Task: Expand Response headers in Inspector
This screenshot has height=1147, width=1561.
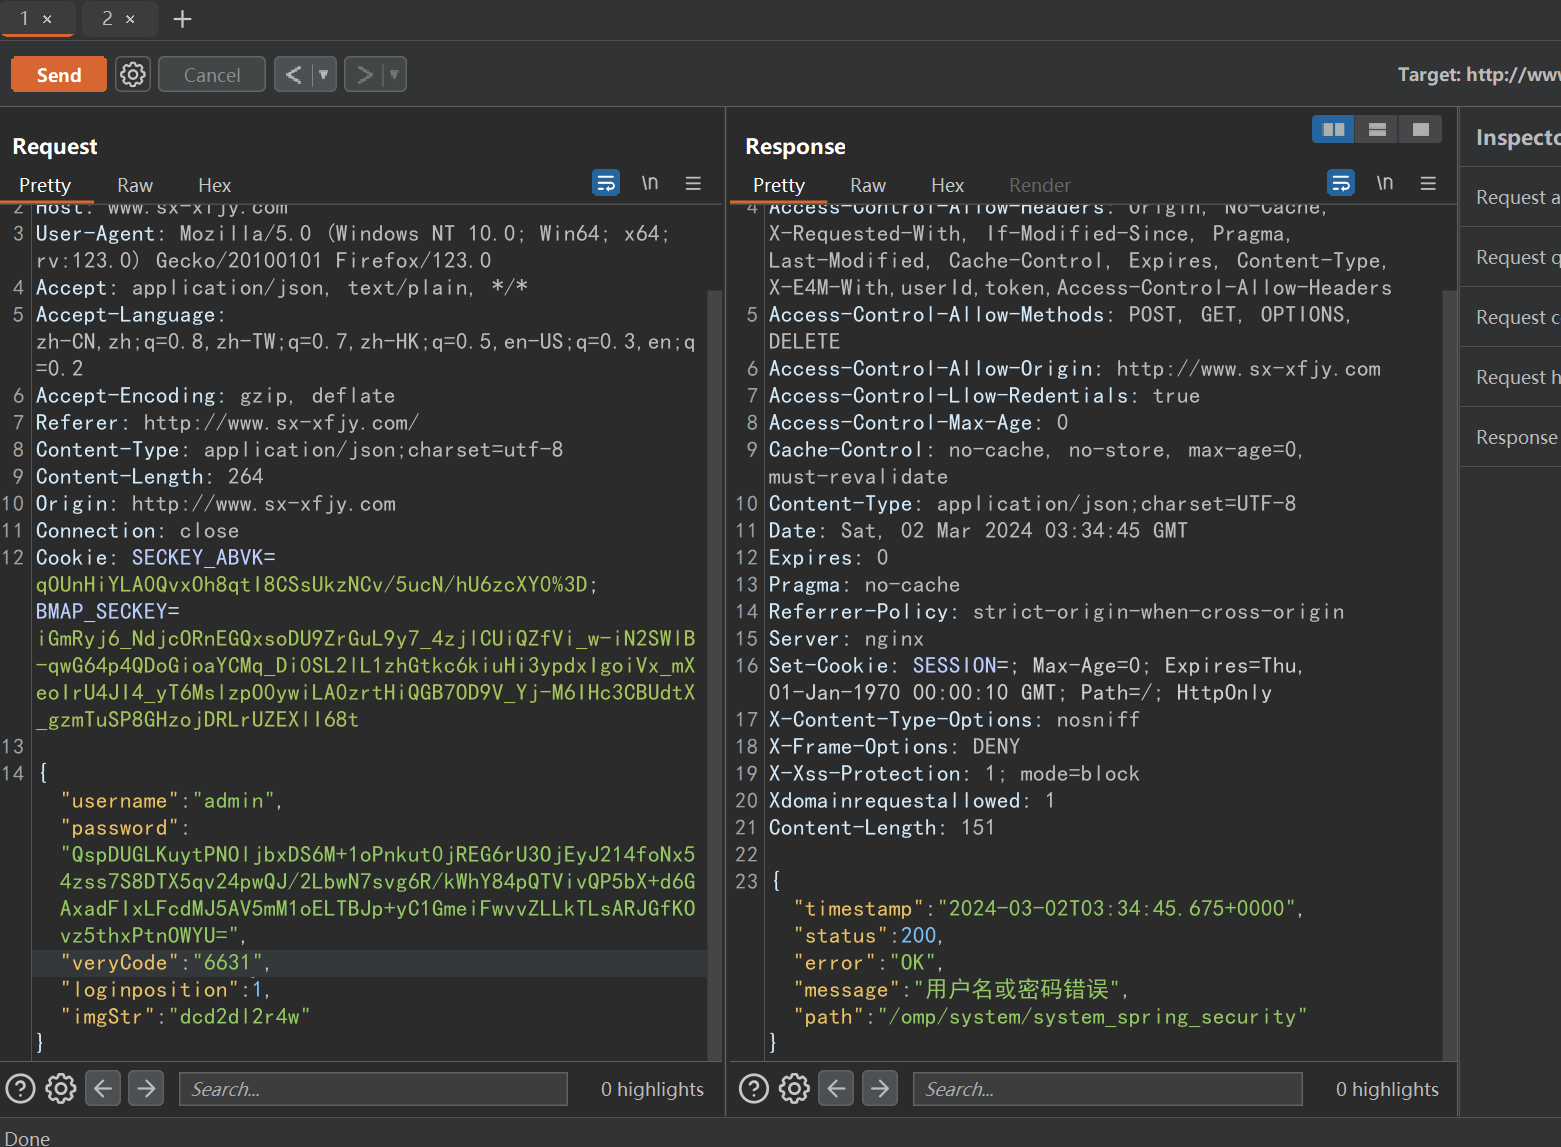Action: click(1511, 437)
